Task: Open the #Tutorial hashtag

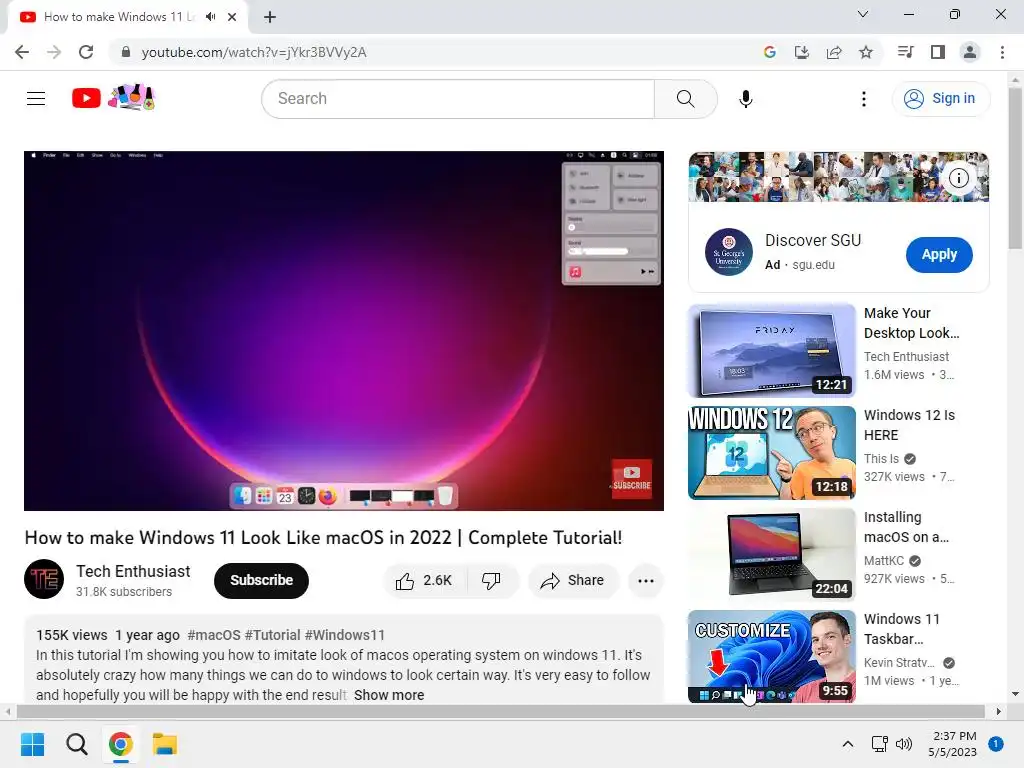Action: point(272,635)
